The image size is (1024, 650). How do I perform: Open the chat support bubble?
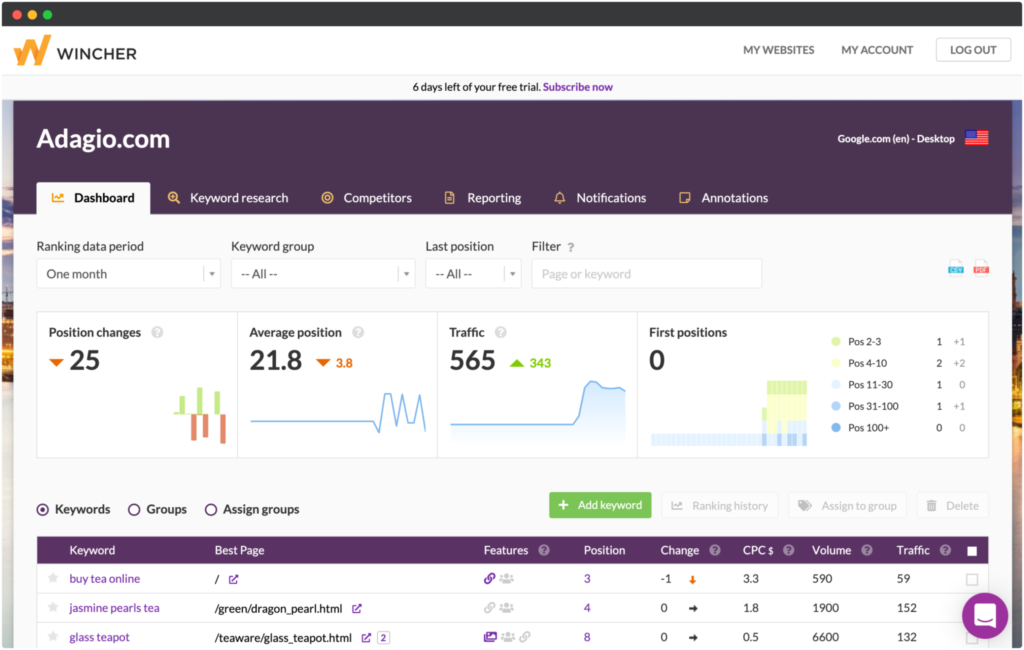coord(984,615)
